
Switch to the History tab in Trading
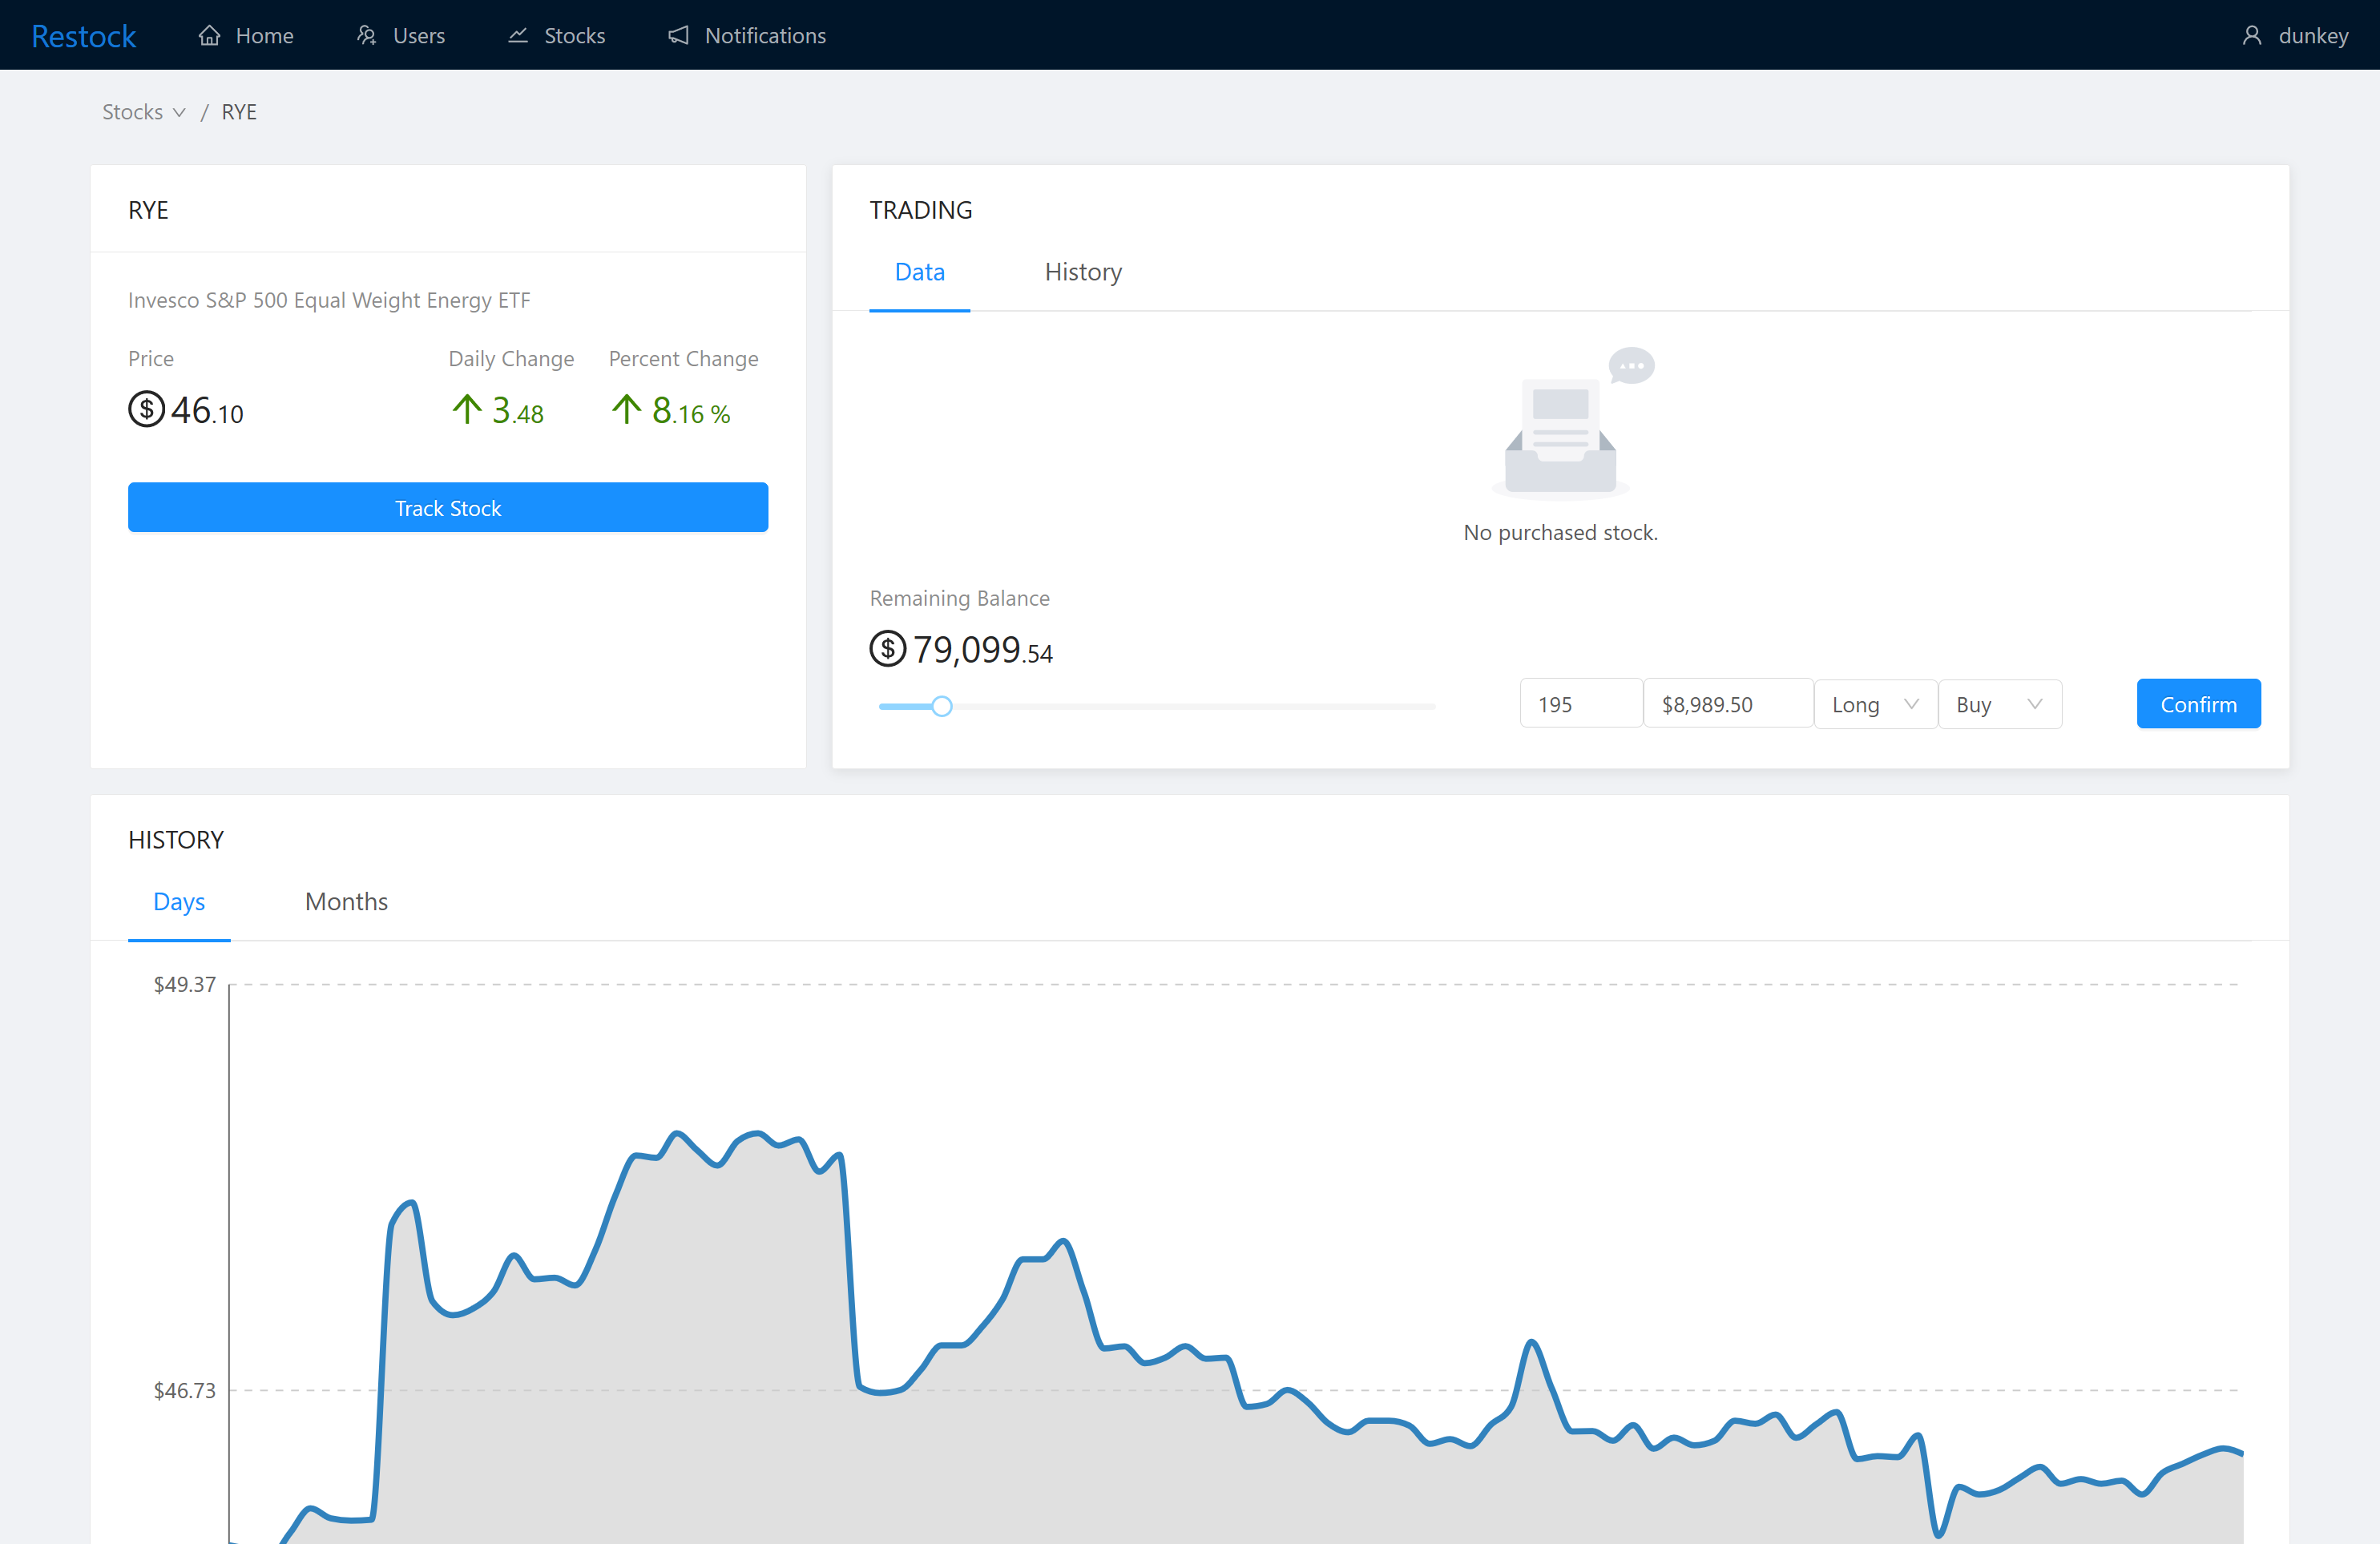1083,271
